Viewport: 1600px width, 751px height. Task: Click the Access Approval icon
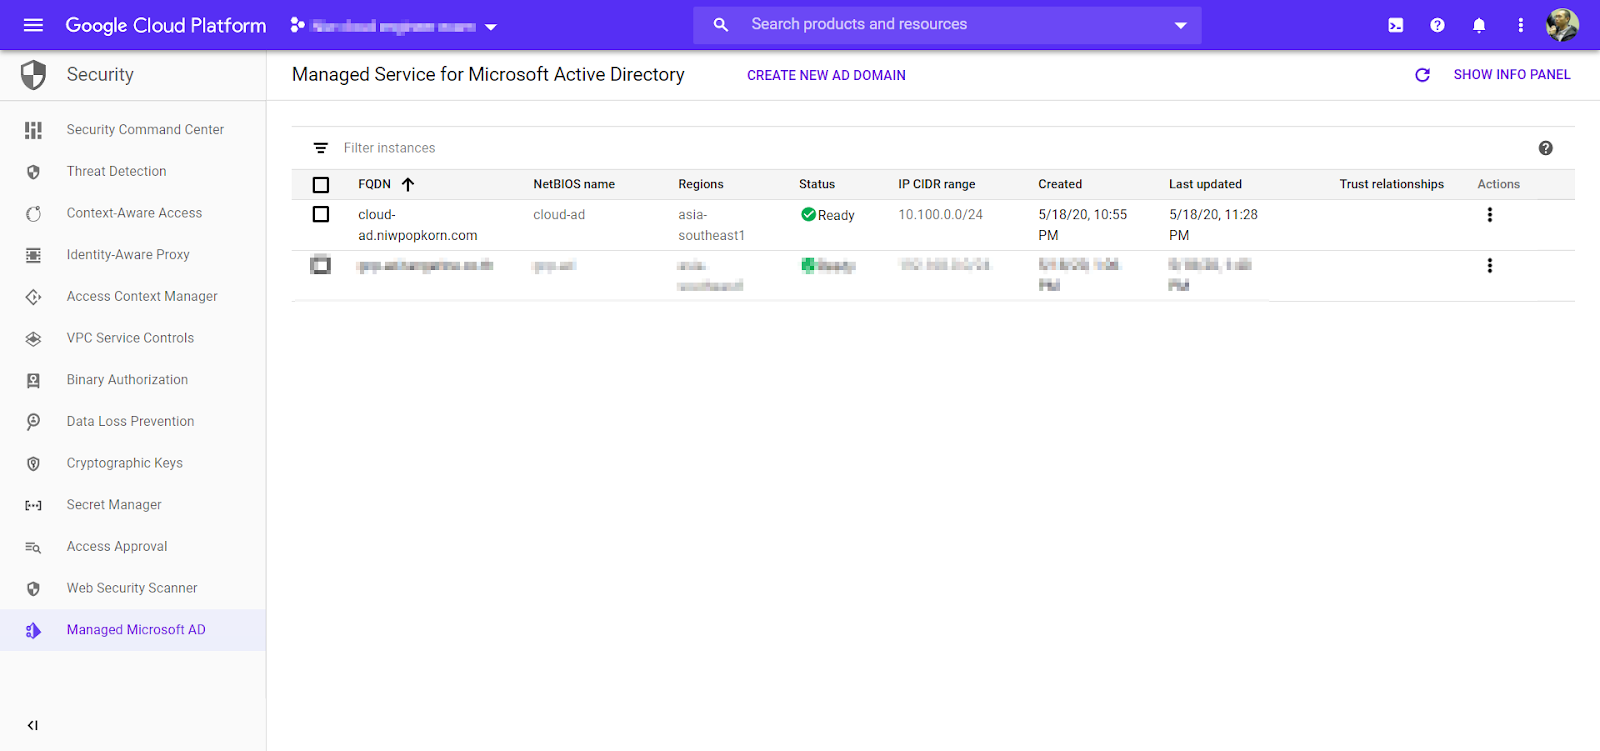click(x=33, y=547)
